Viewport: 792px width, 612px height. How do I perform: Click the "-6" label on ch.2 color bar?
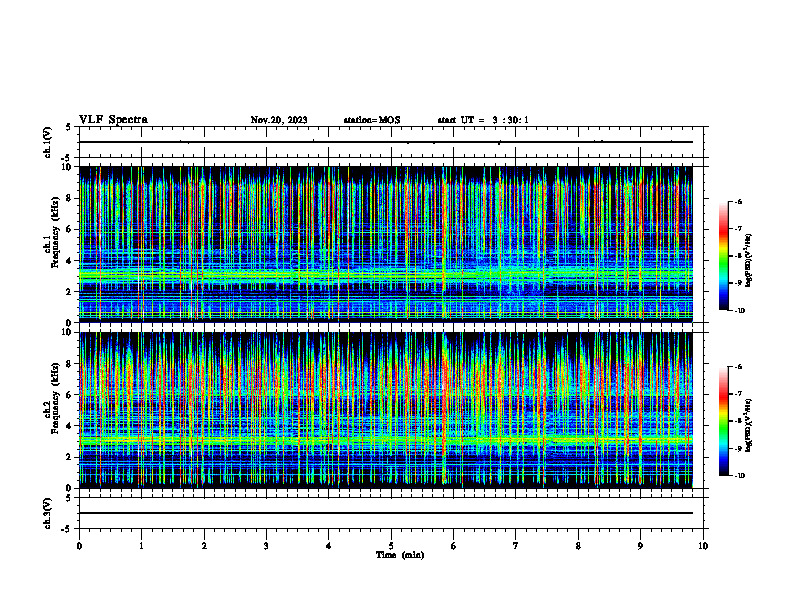(738, 367)
